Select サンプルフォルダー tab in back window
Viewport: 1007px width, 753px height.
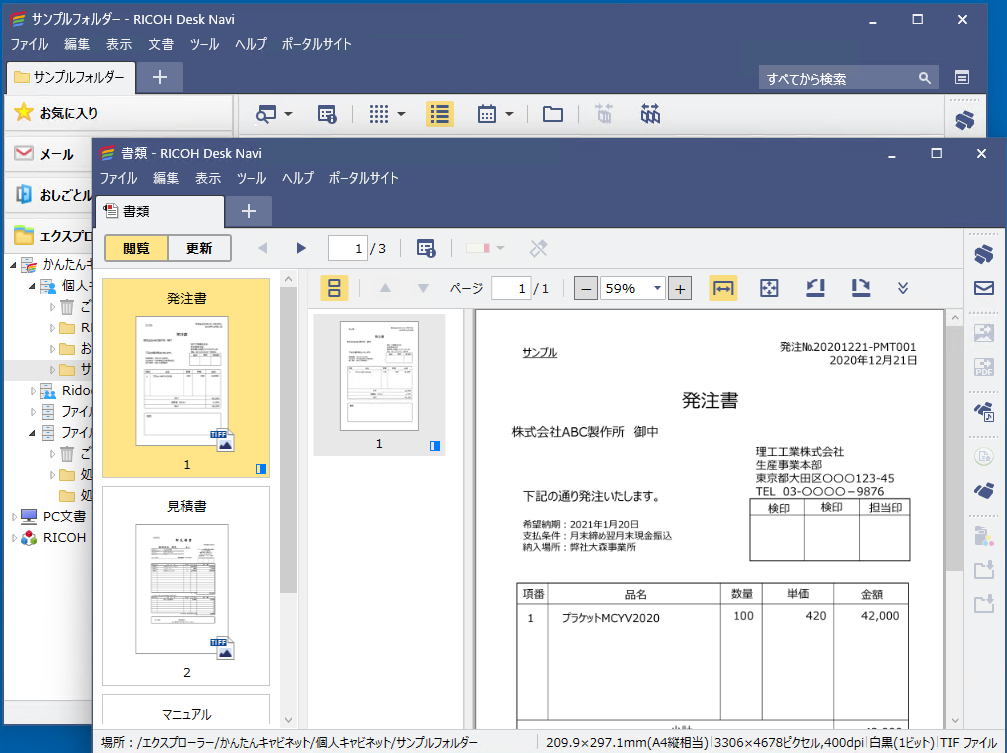point(71,77)
